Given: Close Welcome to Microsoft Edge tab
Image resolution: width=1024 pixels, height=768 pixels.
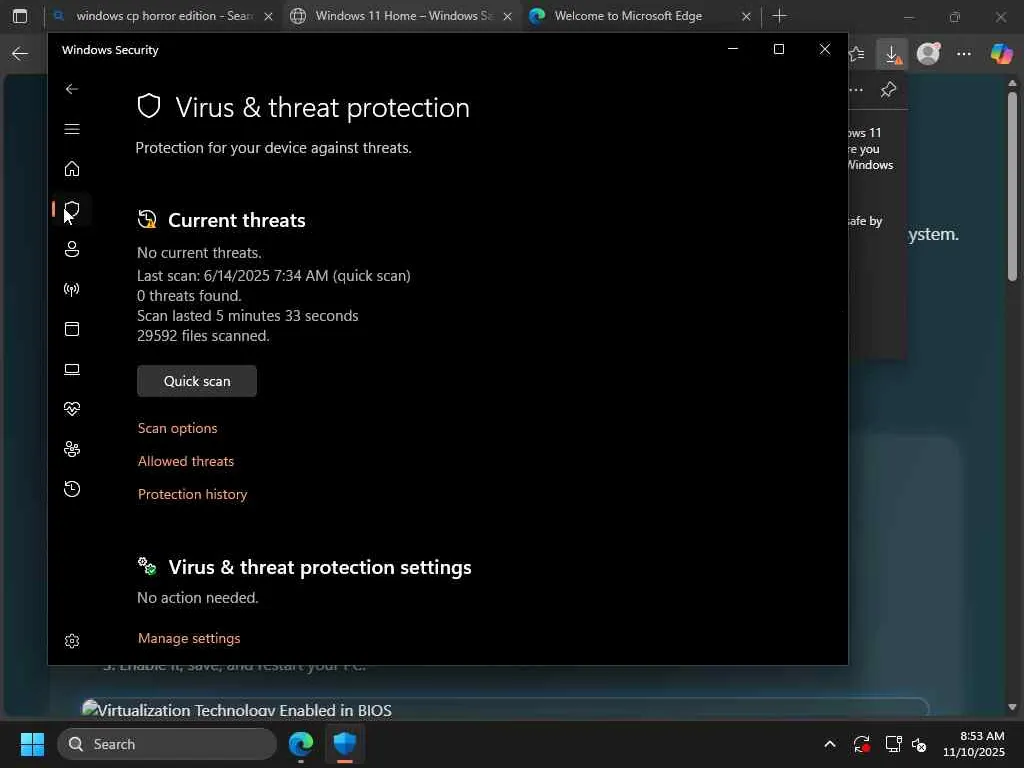Looking at the screenshot, I should tap(746, 16).
